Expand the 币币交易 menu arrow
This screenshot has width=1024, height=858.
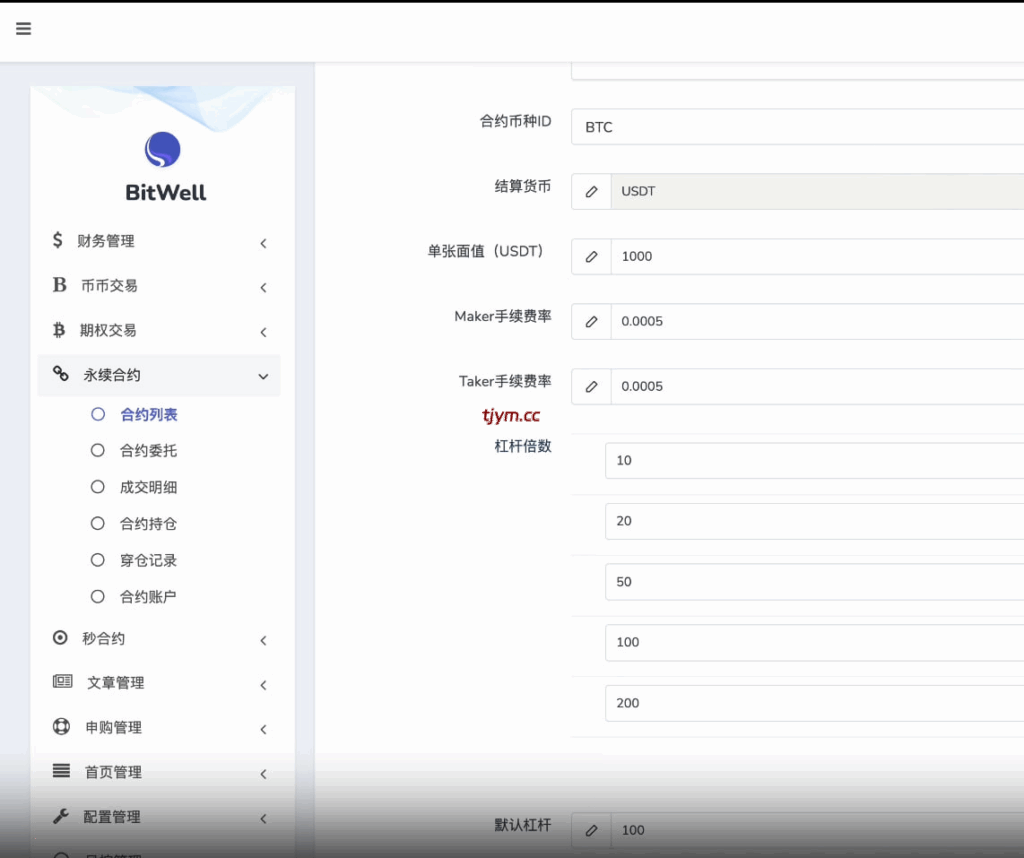pyautogui.click(x=263, y=287)
